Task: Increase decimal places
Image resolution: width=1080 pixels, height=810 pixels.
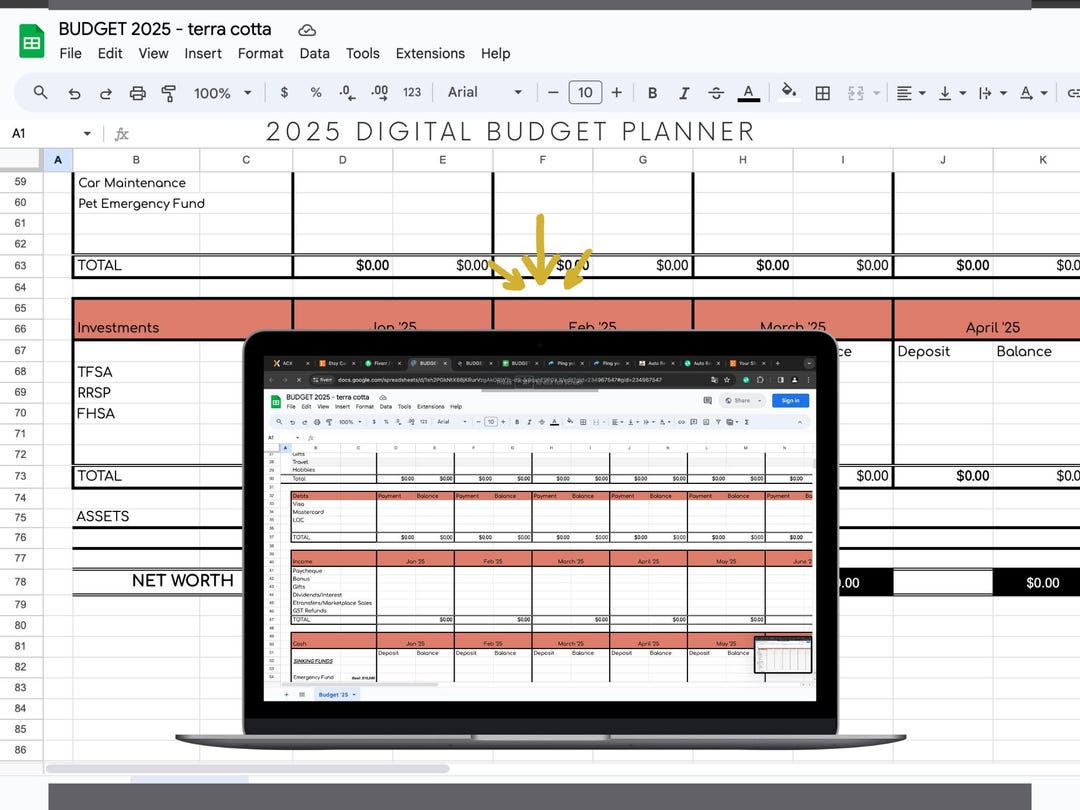Action: pyautogui.click(x=380, y=93)
